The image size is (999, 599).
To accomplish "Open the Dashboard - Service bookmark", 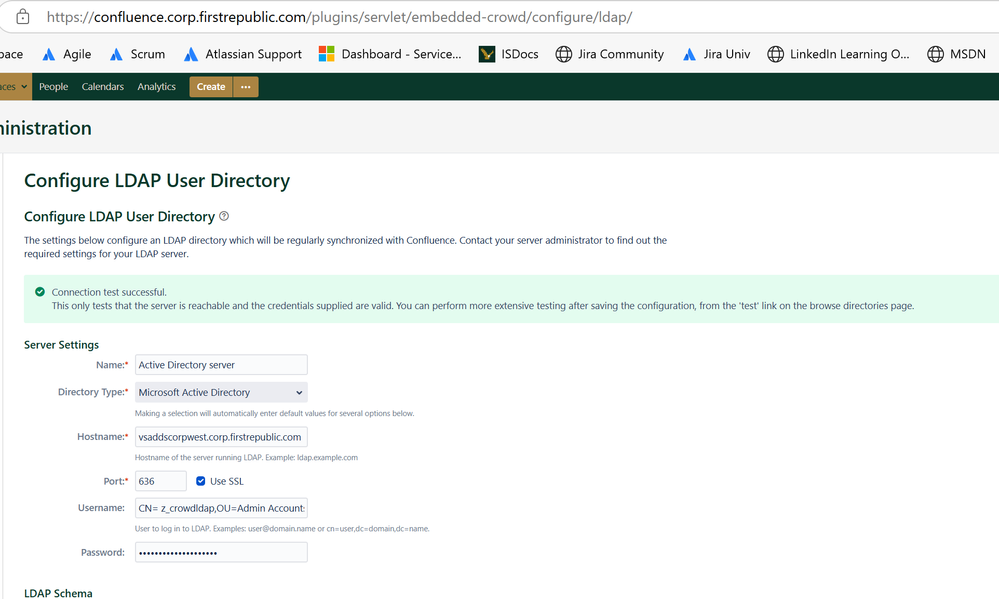I will 390,54.
